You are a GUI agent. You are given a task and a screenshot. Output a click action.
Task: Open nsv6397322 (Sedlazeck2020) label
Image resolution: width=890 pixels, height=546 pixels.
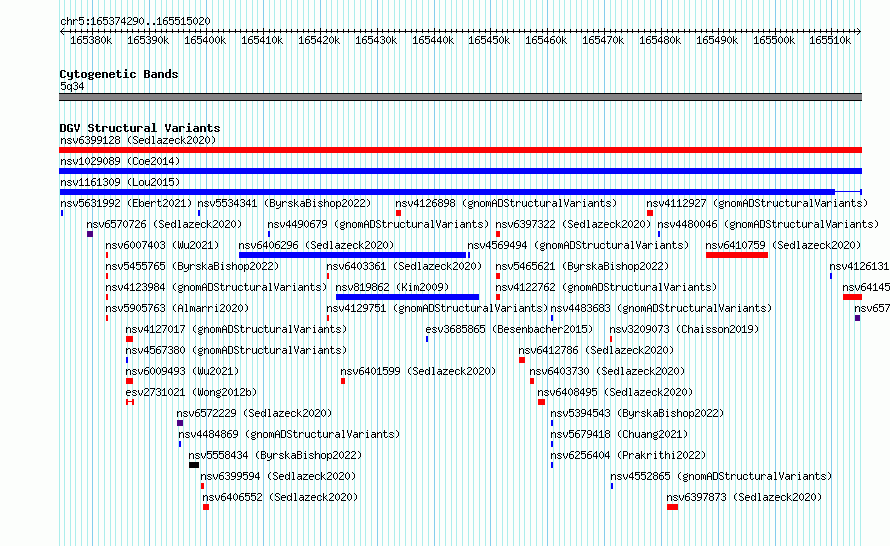(x=573, y=224)
